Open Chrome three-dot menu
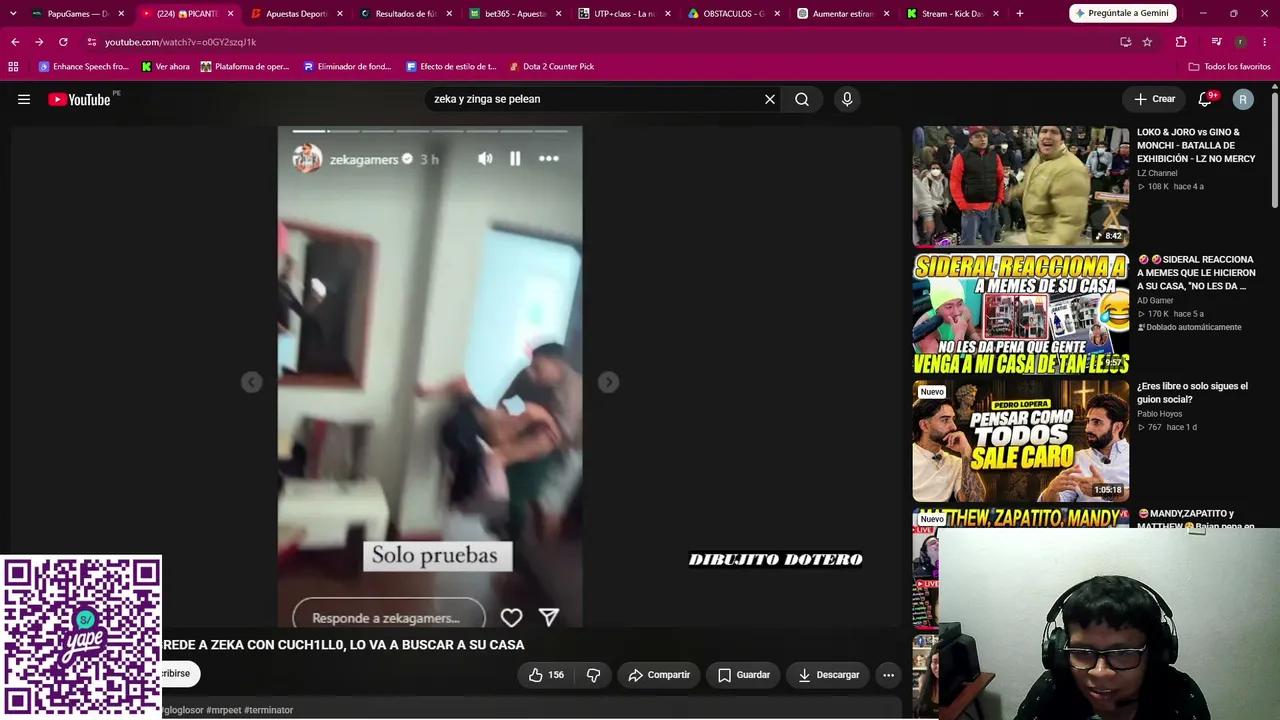The height and width of the screenshot is (720, 1280). tap(1265, 42)
